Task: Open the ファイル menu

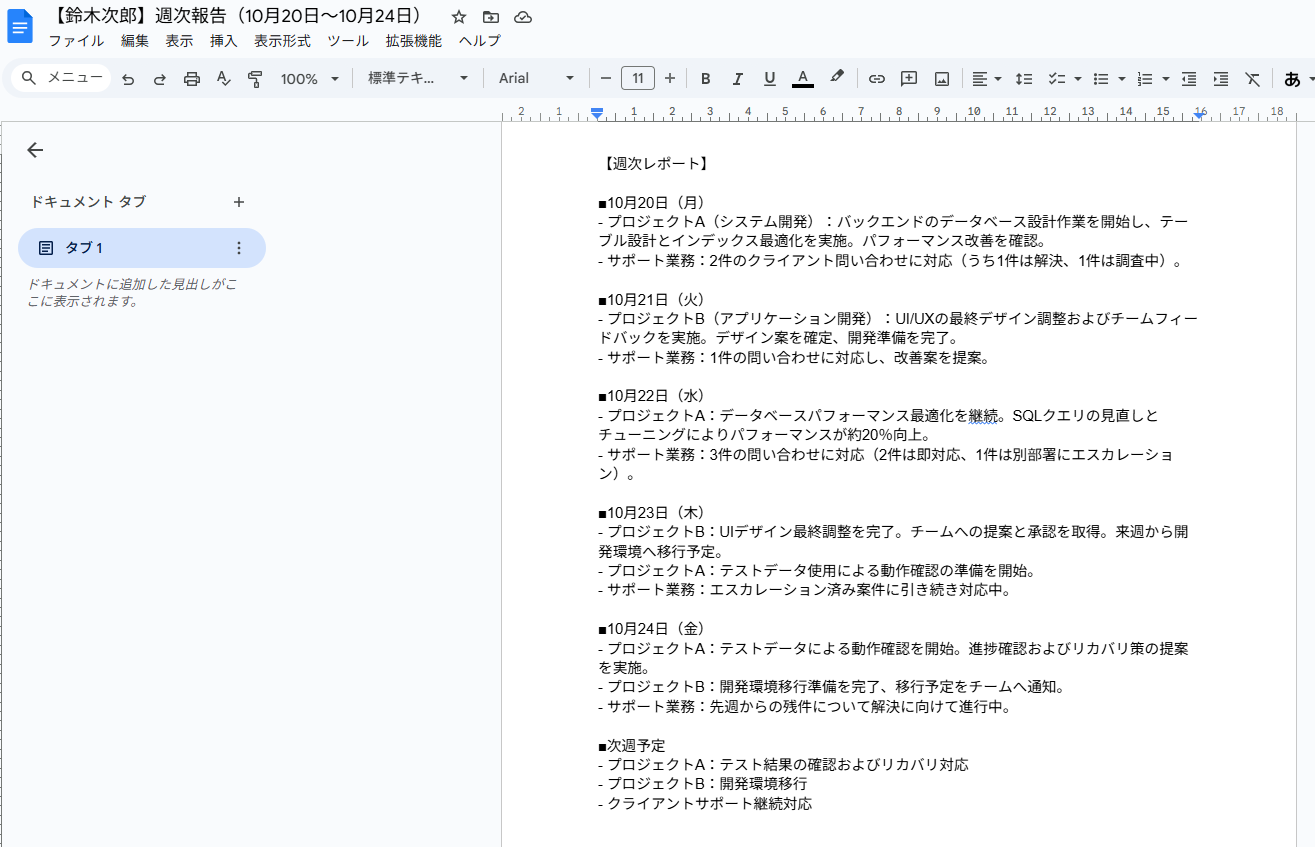Action: click(x=76, y=41)
